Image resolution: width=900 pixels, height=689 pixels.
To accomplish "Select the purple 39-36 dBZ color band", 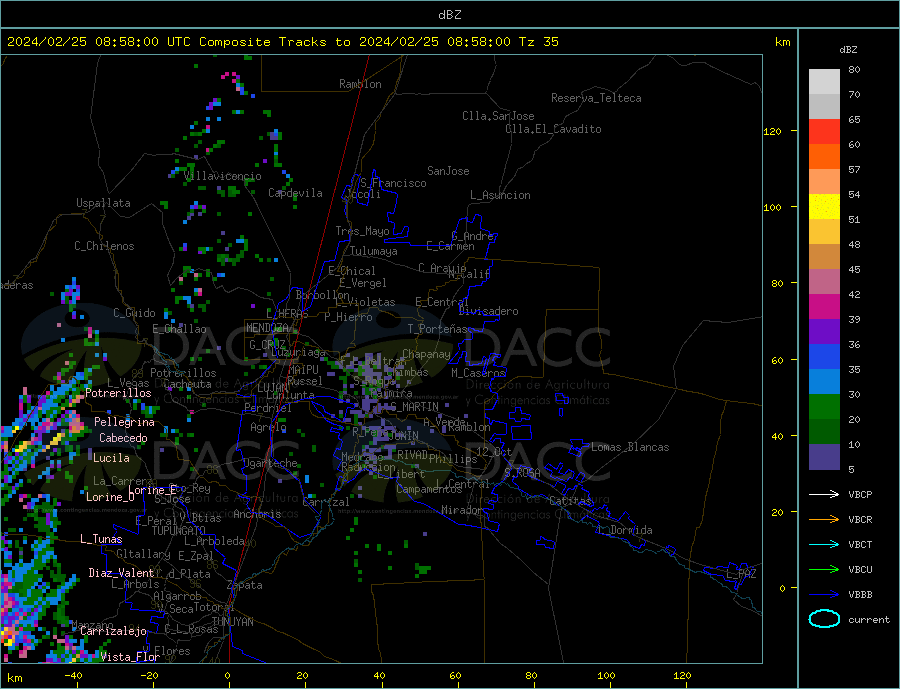I will (x=824, y=332).
